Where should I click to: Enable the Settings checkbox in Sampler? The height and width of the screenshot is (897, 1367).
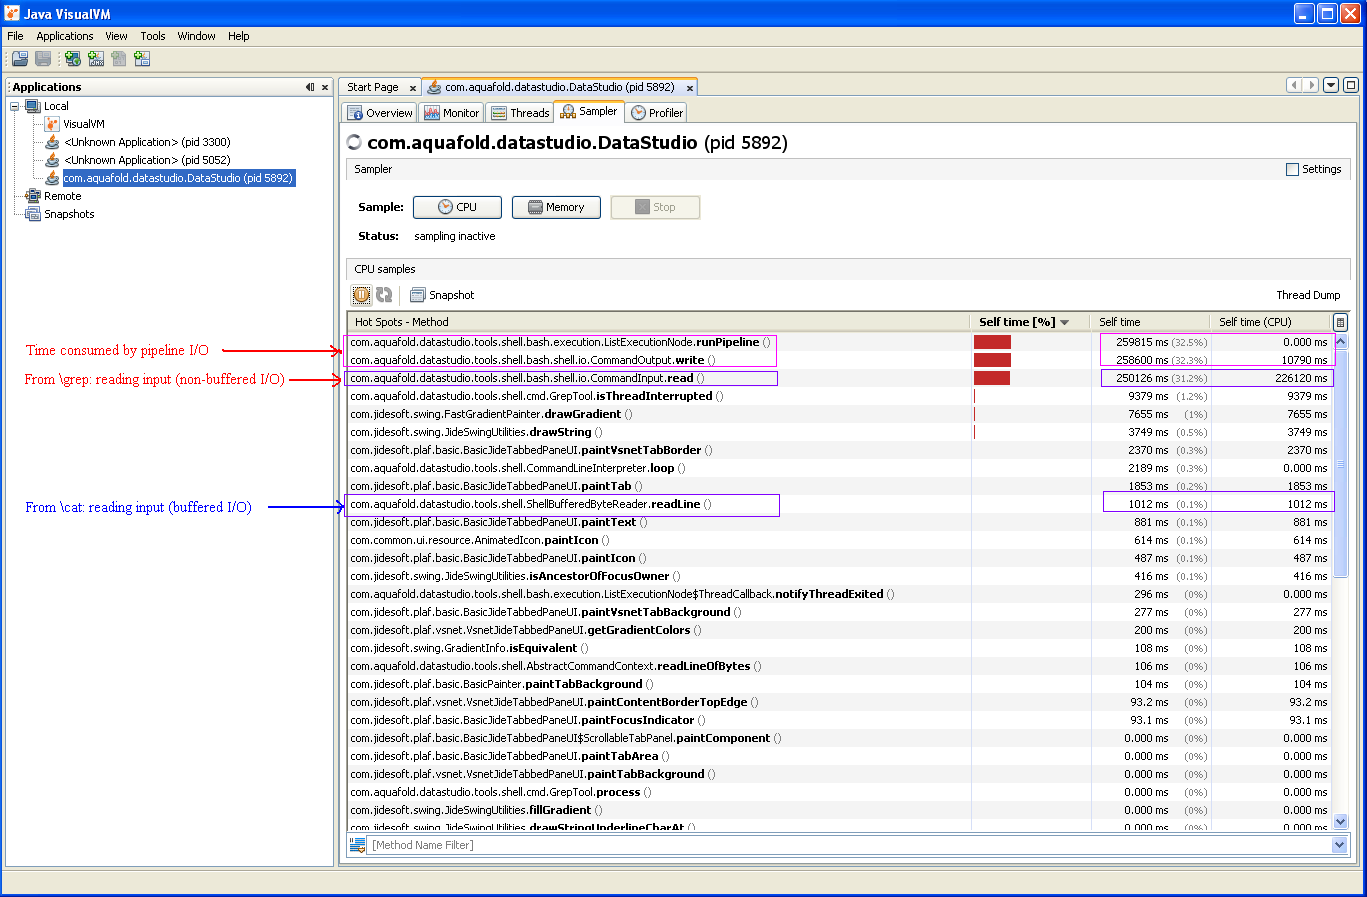1292,169
